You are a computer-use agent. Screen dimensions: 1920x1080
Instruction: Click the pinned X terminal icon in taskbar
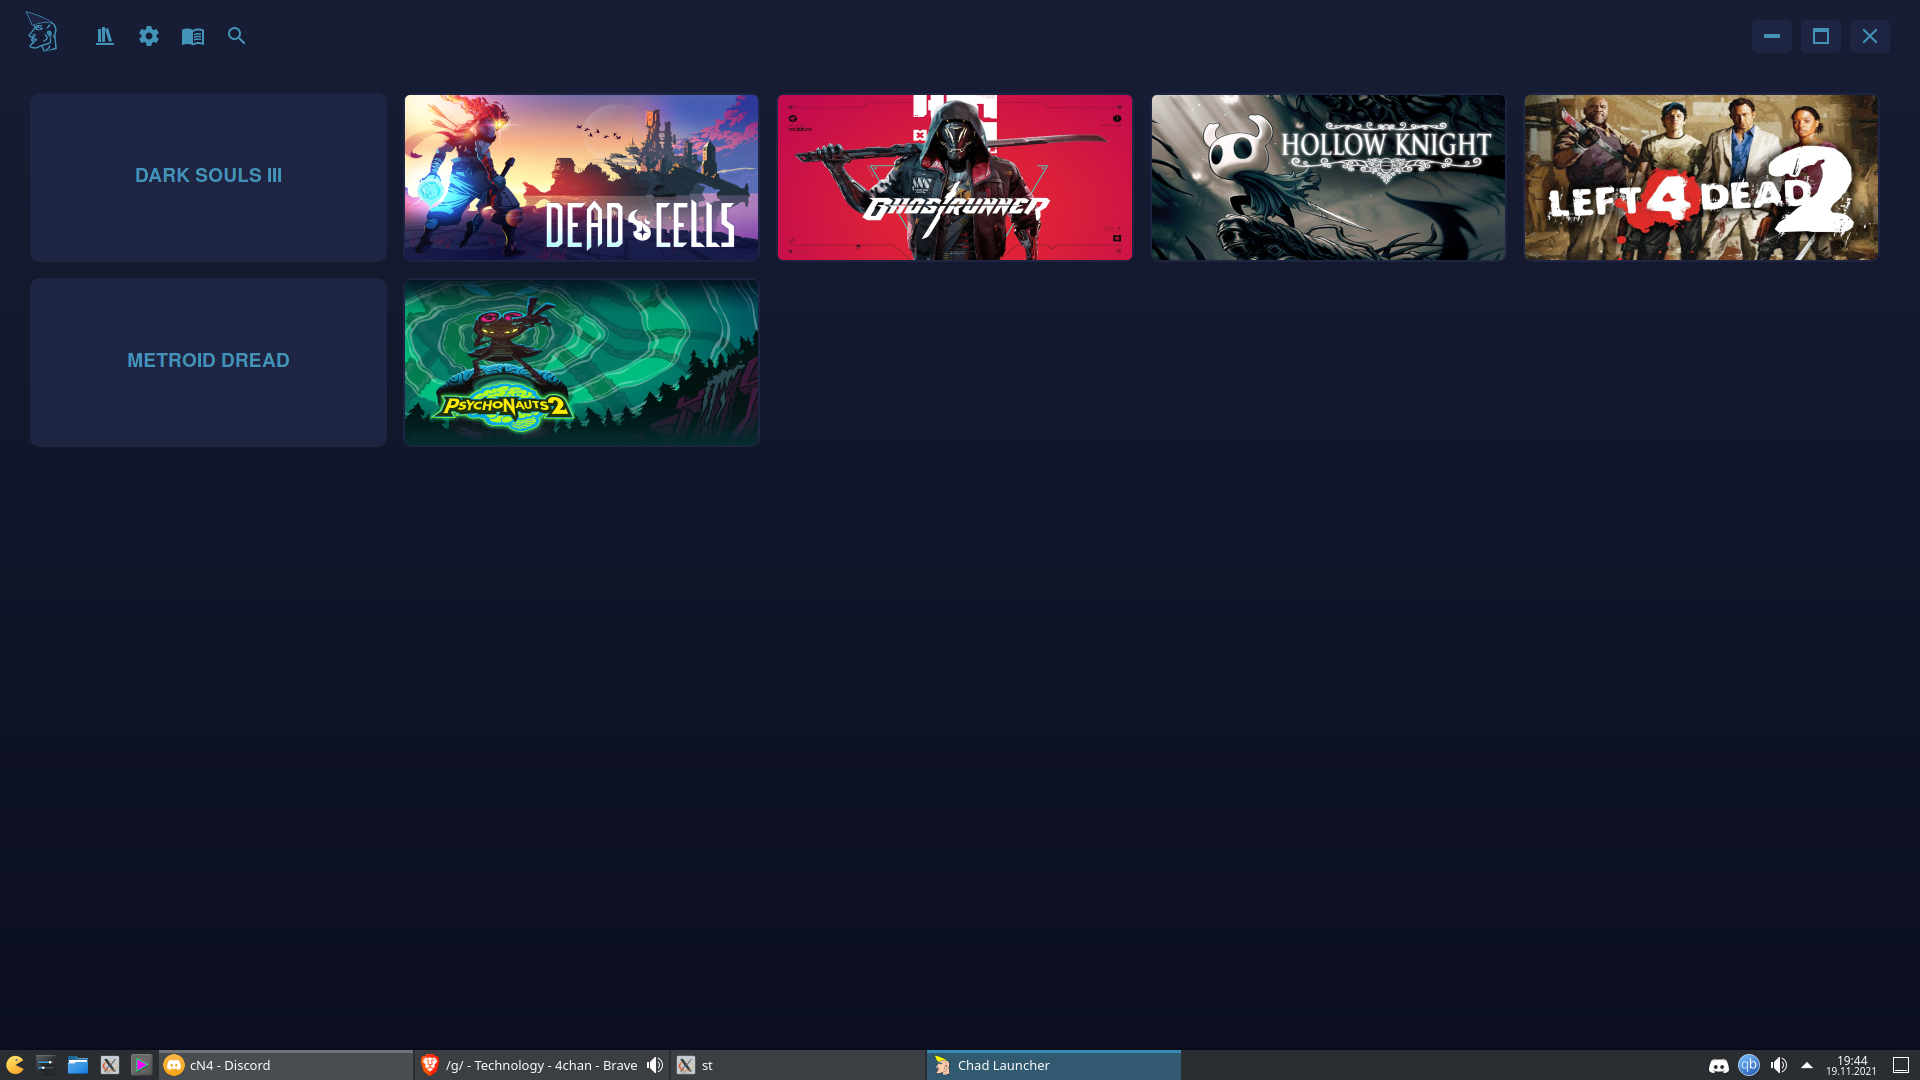tap(110, 1065)
